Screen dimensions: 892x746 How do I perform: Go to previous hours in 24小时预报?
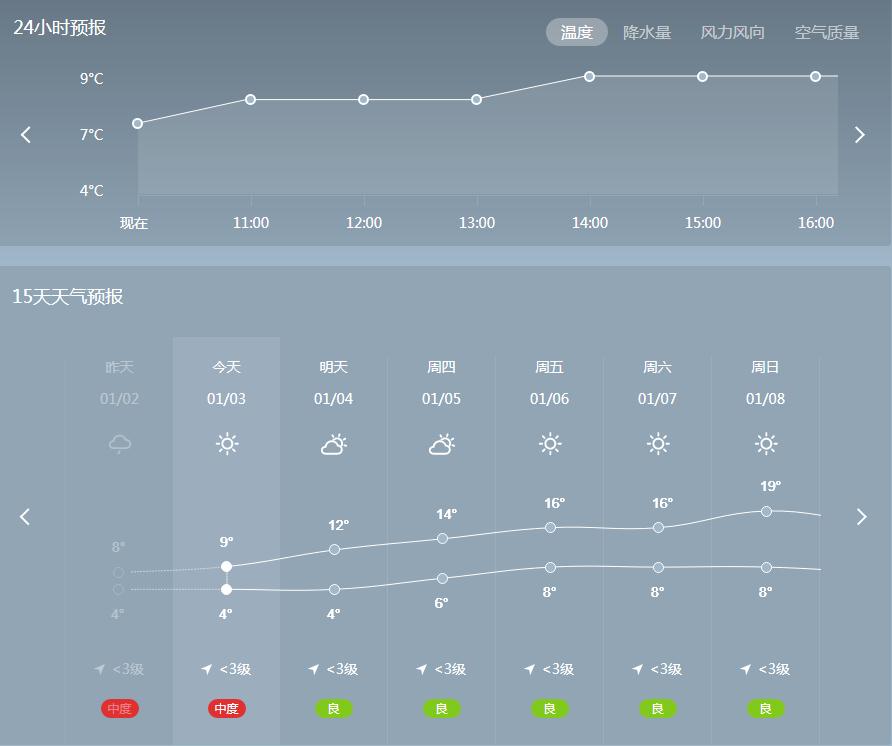point(26,135)
